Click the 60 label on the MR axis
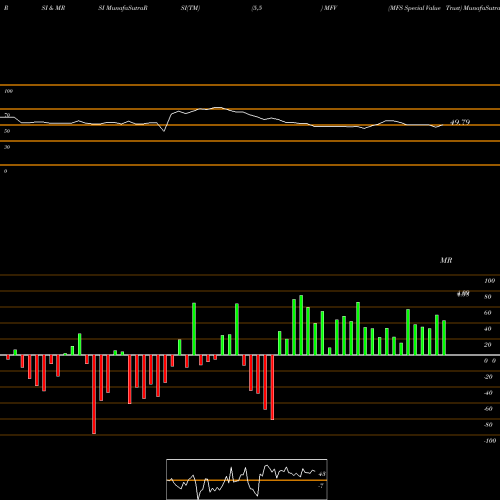Image resolution: width=500 pixels, height=500 pixels. (488, 313)
